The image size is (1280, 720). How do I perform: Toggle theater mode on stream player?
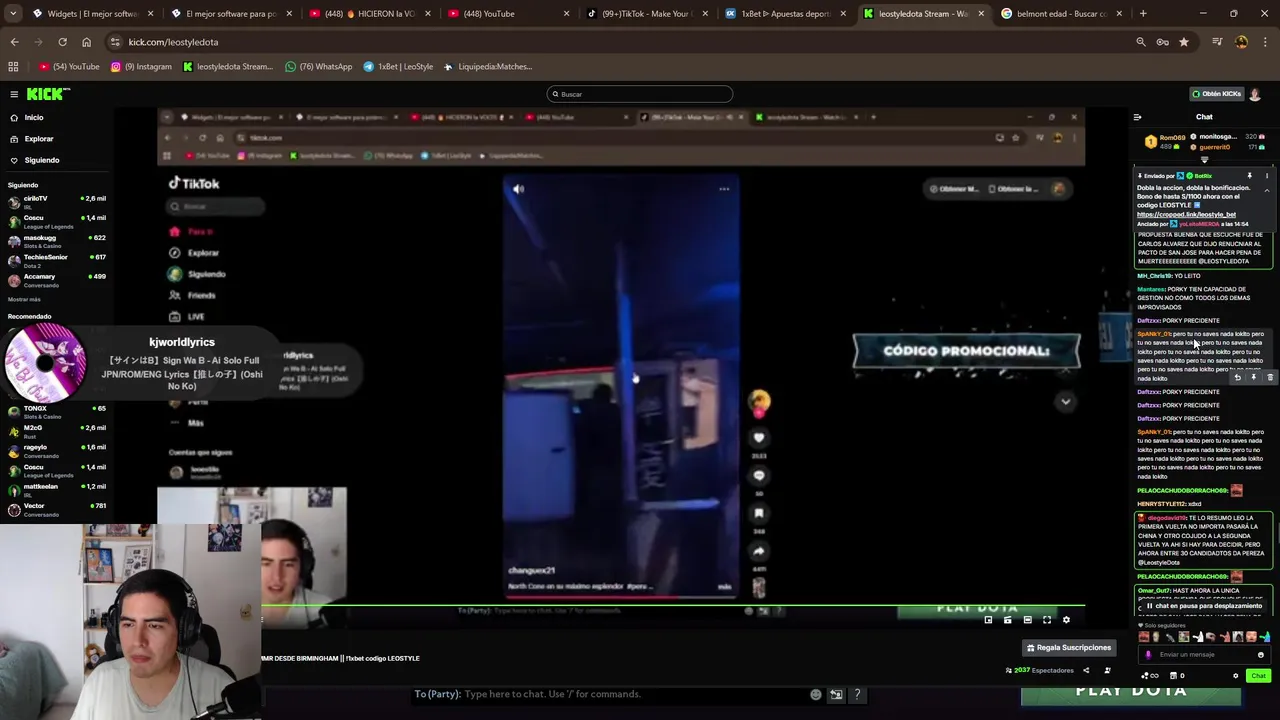[x=1027, y=620]
